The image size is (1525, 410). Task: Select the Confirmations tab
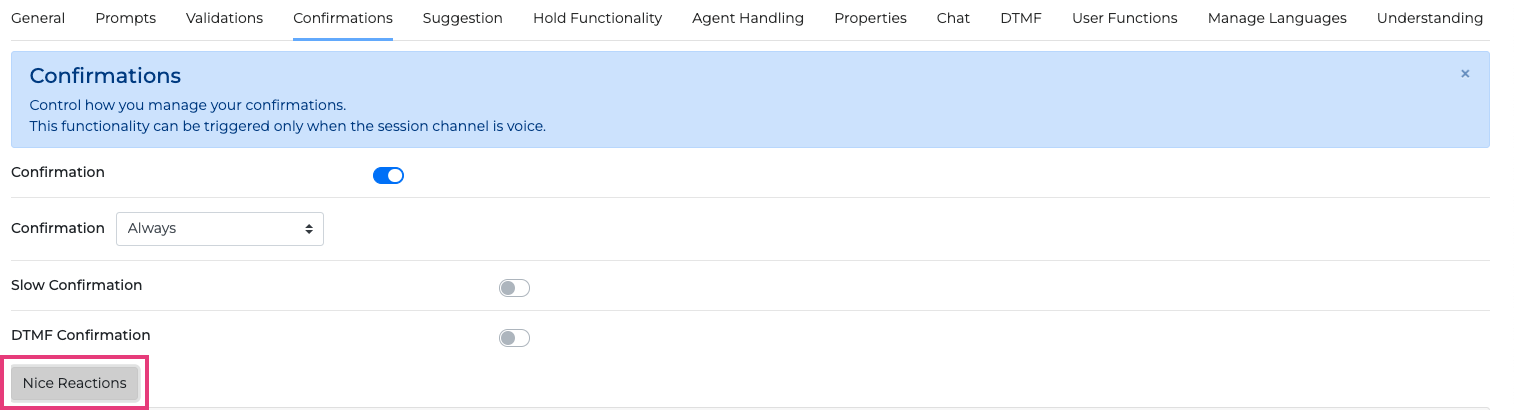point(343,18)
